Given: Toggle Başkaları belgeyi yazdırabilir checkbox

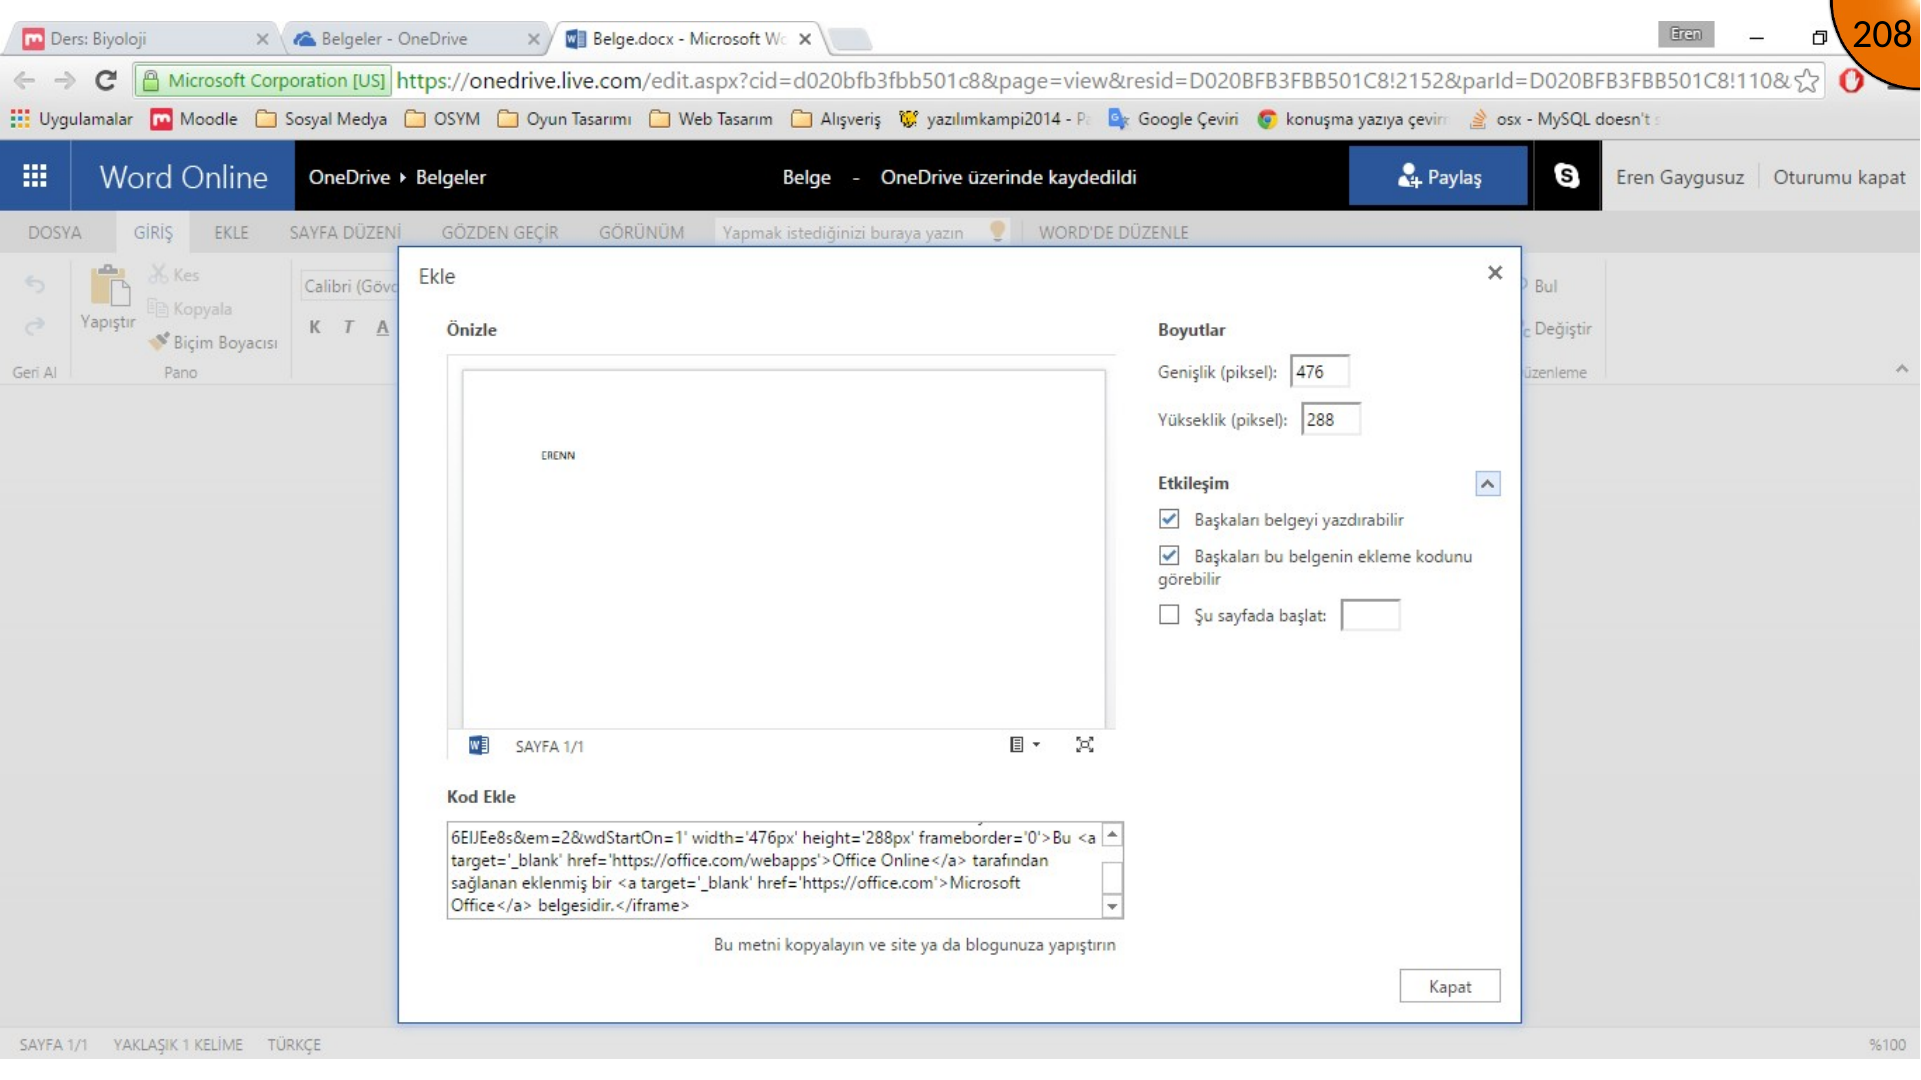Looking at the screenshot, I should point(1169,519).
